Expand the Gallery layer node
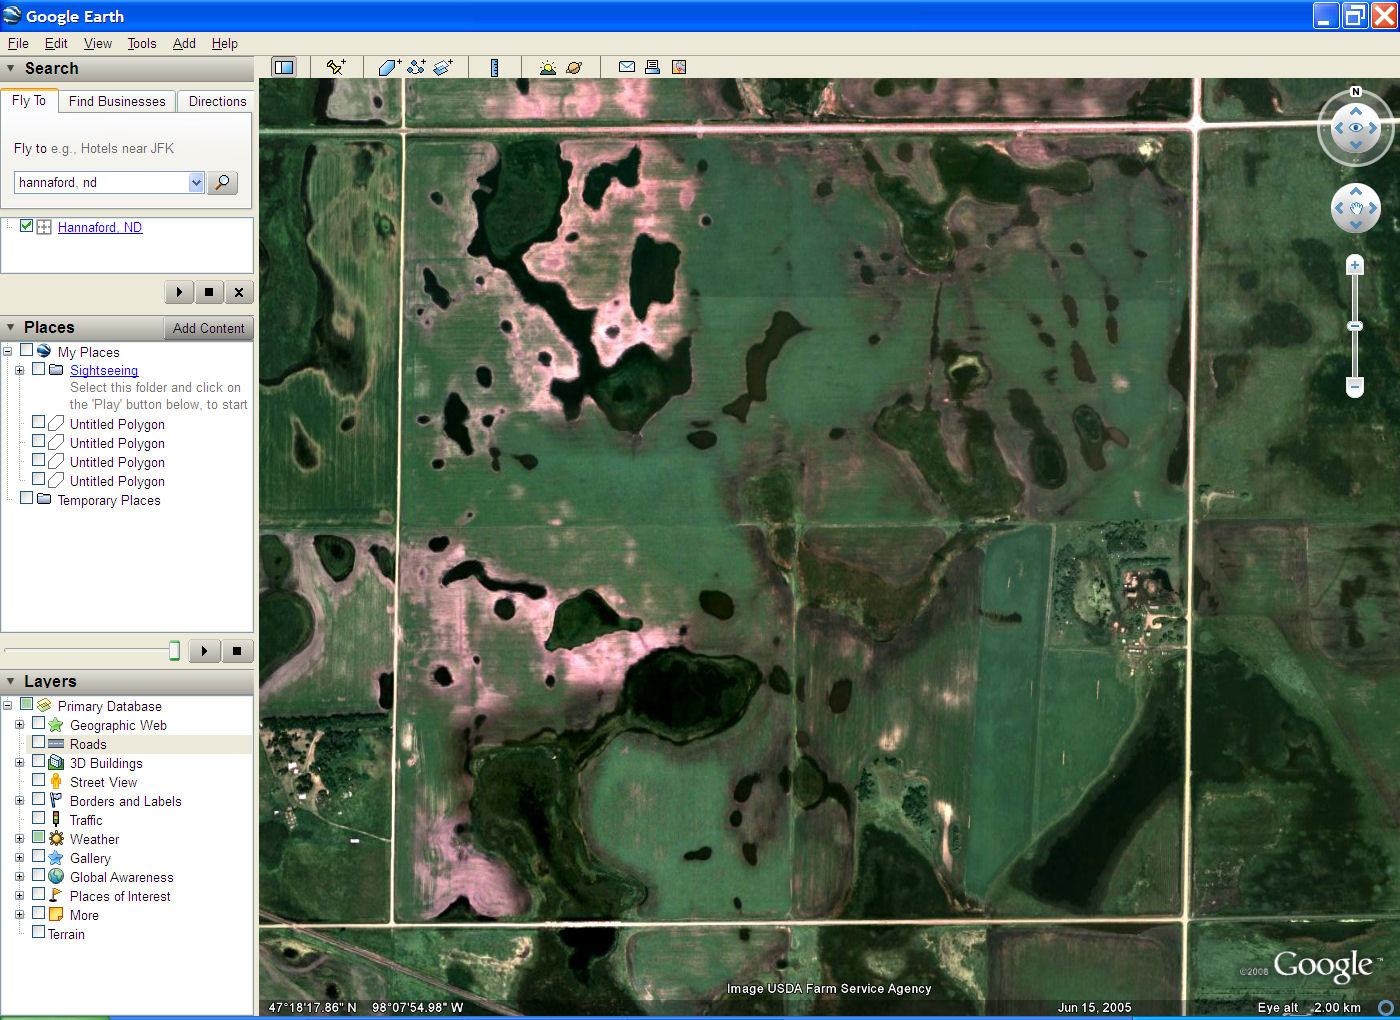The image size is (1400, 1020). click(x=19, y=858)
